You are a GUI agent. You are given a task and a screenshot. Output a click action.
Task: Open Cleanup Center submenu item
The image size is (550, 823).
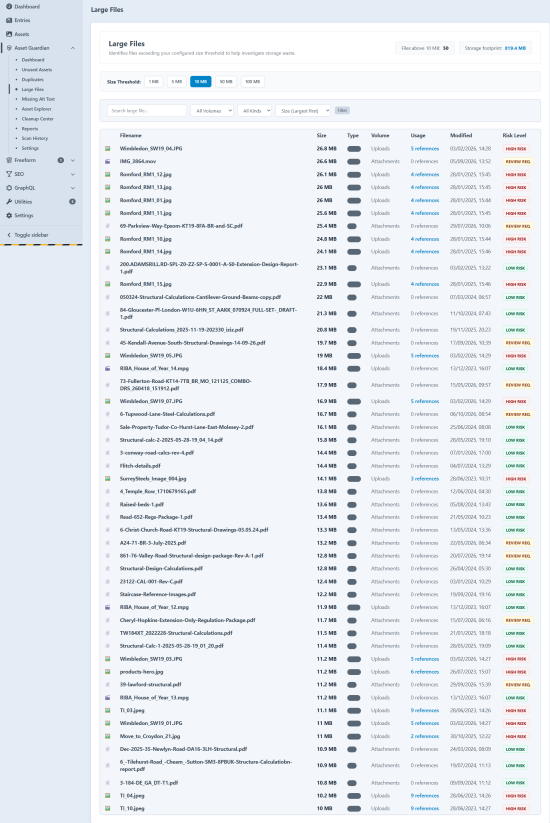pyautogui.click(x=38, y=119)
